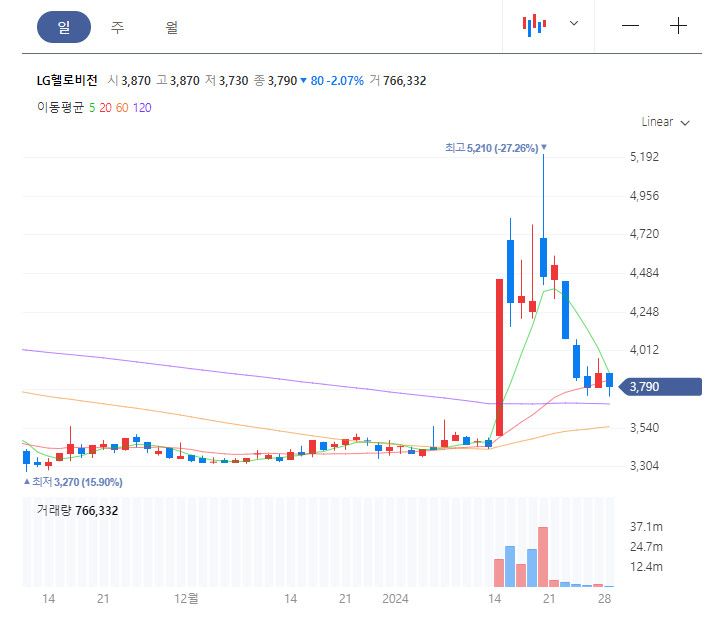This screenshot has height=630, width=715.
Task: Click the 4,484 price axis label
Action: point(644,273)
